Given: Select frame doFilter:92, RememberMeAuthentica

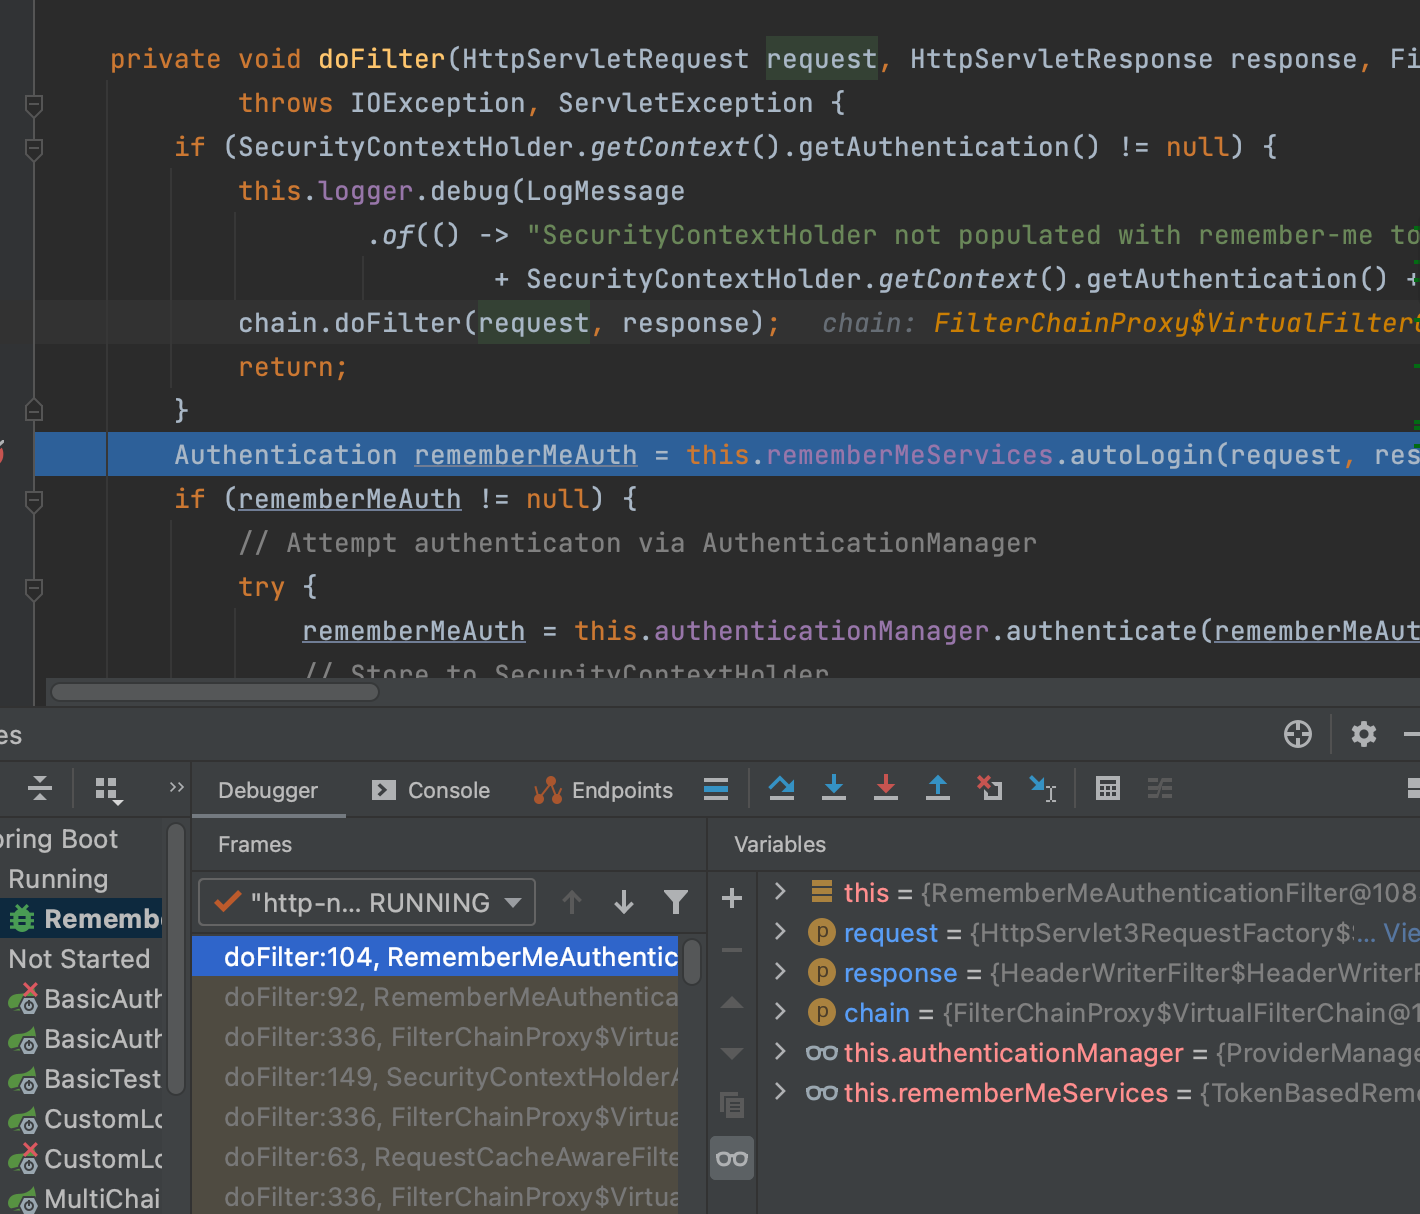Looking at the screenshot, I should (435, 997).
